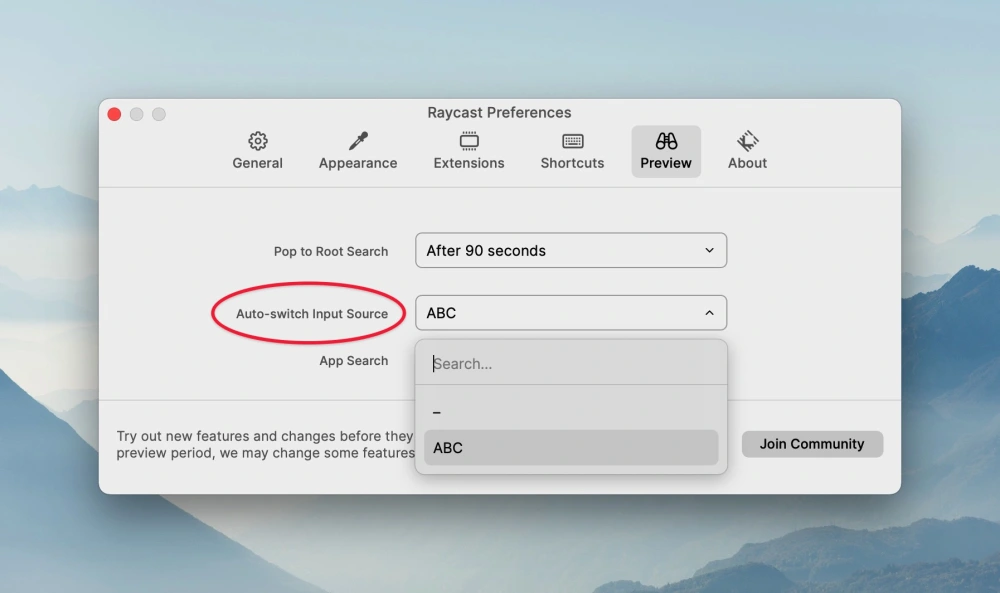This screenshot has width=1000, height=593.
Task: Open the Extensions tab icon
Action: pos(469,140)
